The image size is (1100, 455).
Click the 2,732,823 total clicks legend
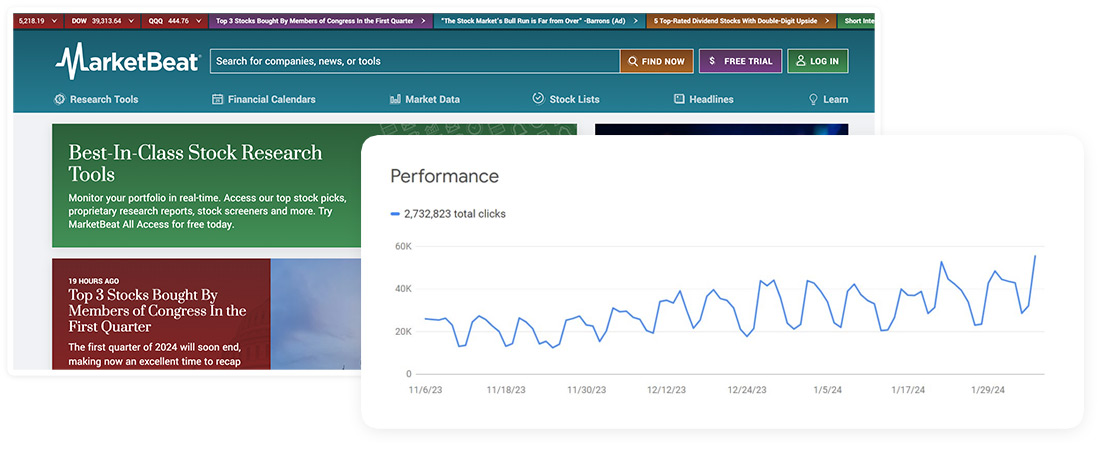tap(448, 214)
